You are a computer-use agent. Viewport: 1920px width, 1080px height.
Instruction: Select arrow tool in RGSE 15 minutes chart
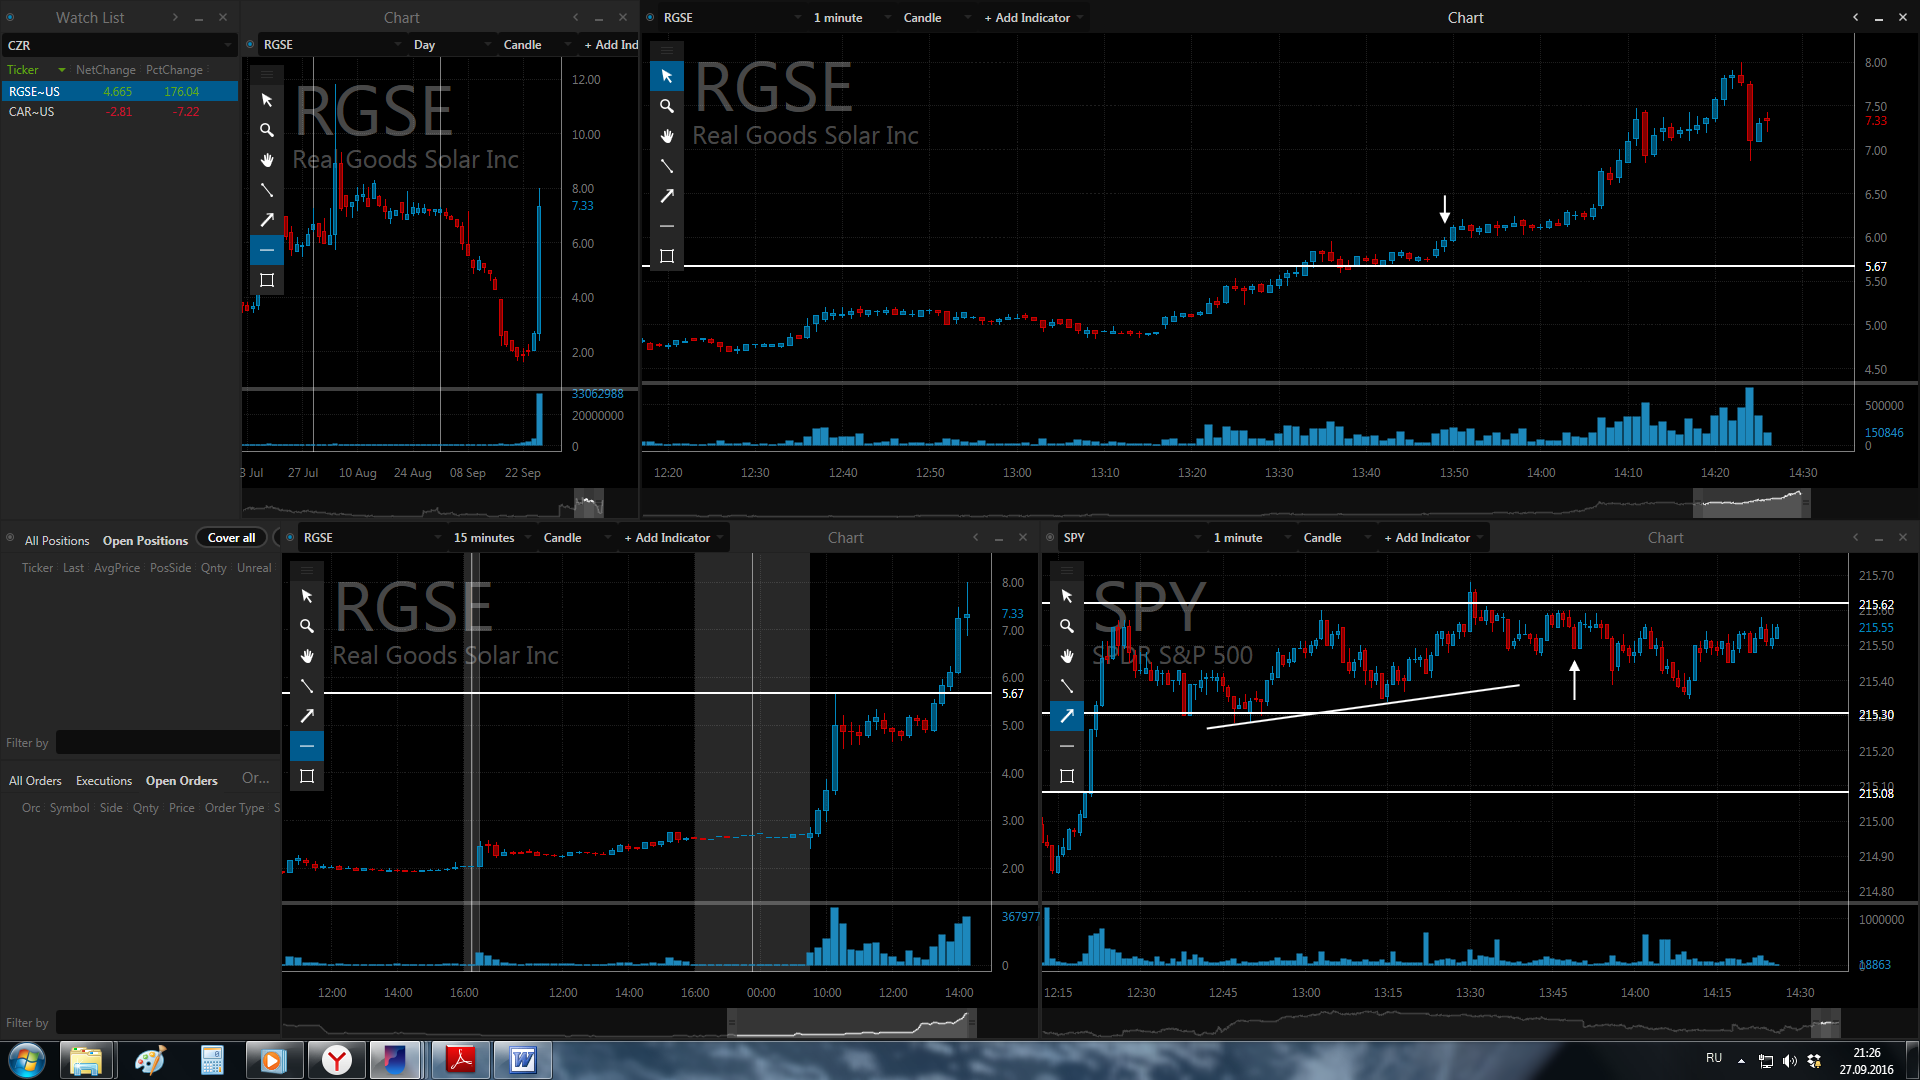point(307,716)
